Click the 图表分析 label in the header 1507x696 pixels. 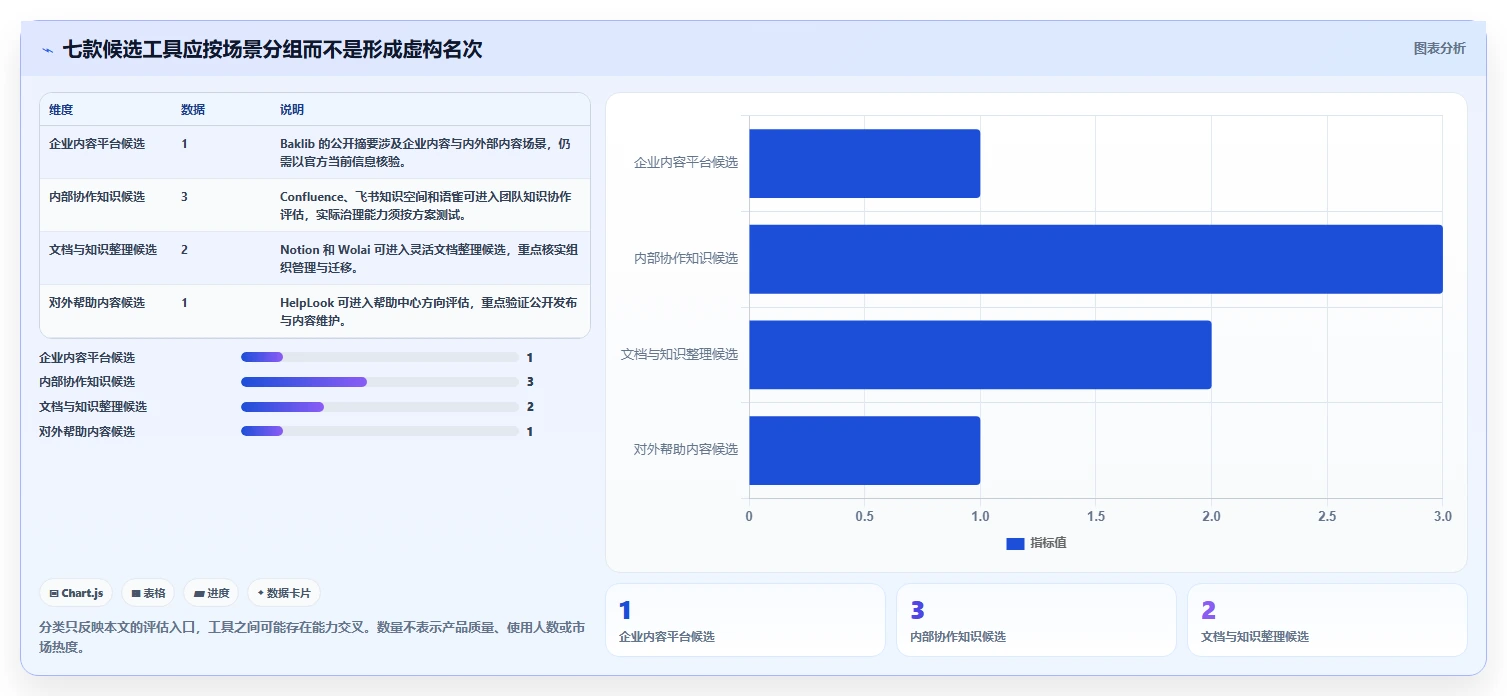coord(1439,48)
